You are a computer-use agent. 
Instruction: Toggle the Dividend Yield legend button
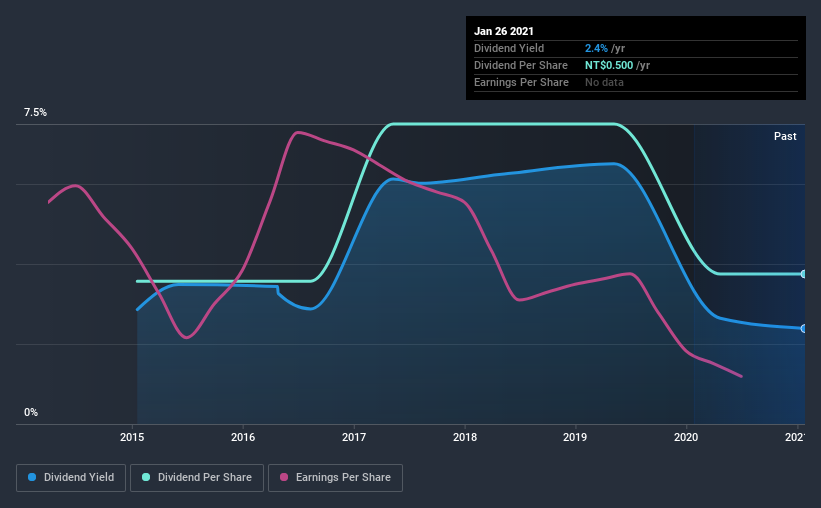click(71, 478)
